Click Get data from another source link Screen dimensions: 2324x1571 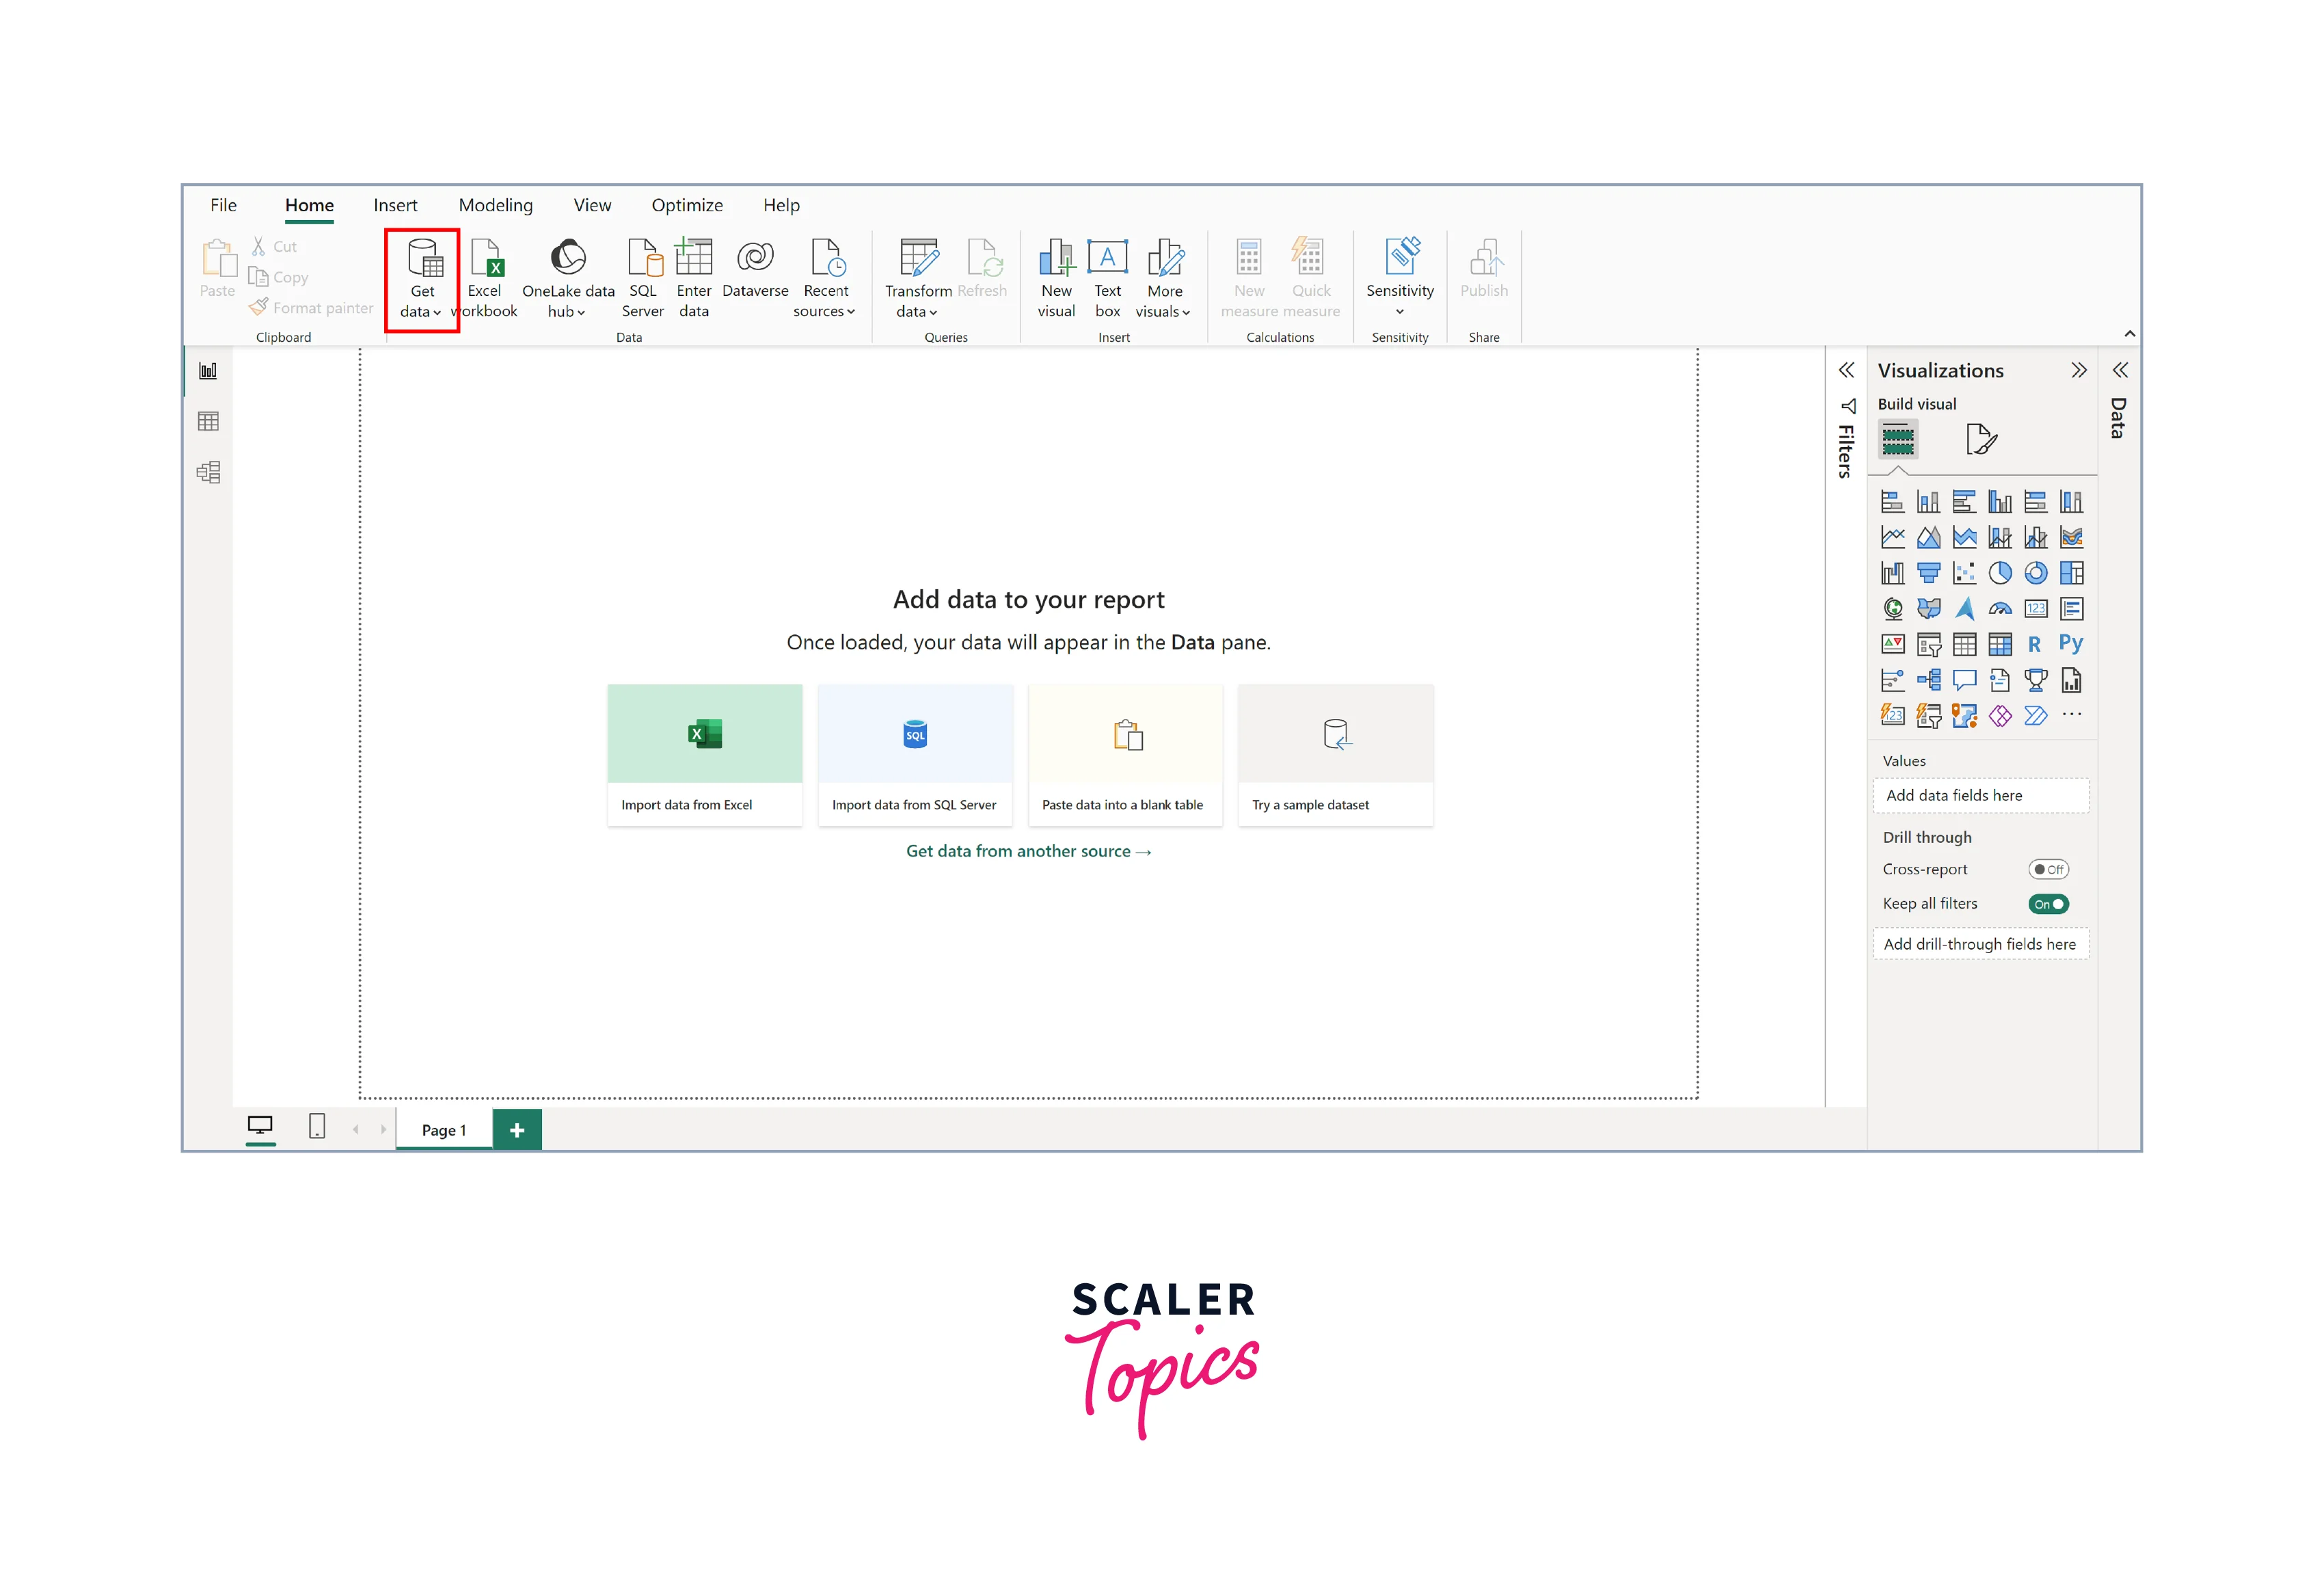[1028, 851]
